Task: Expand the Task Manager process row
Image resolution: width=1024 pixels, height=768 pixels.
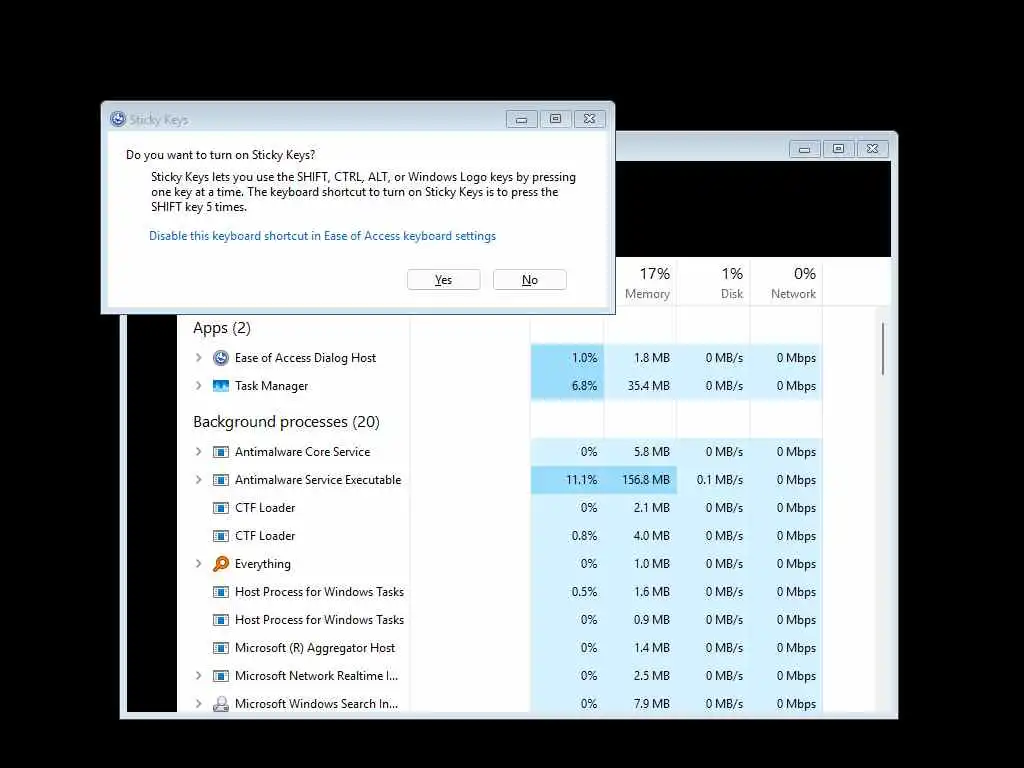Action: tap(199, 386)
